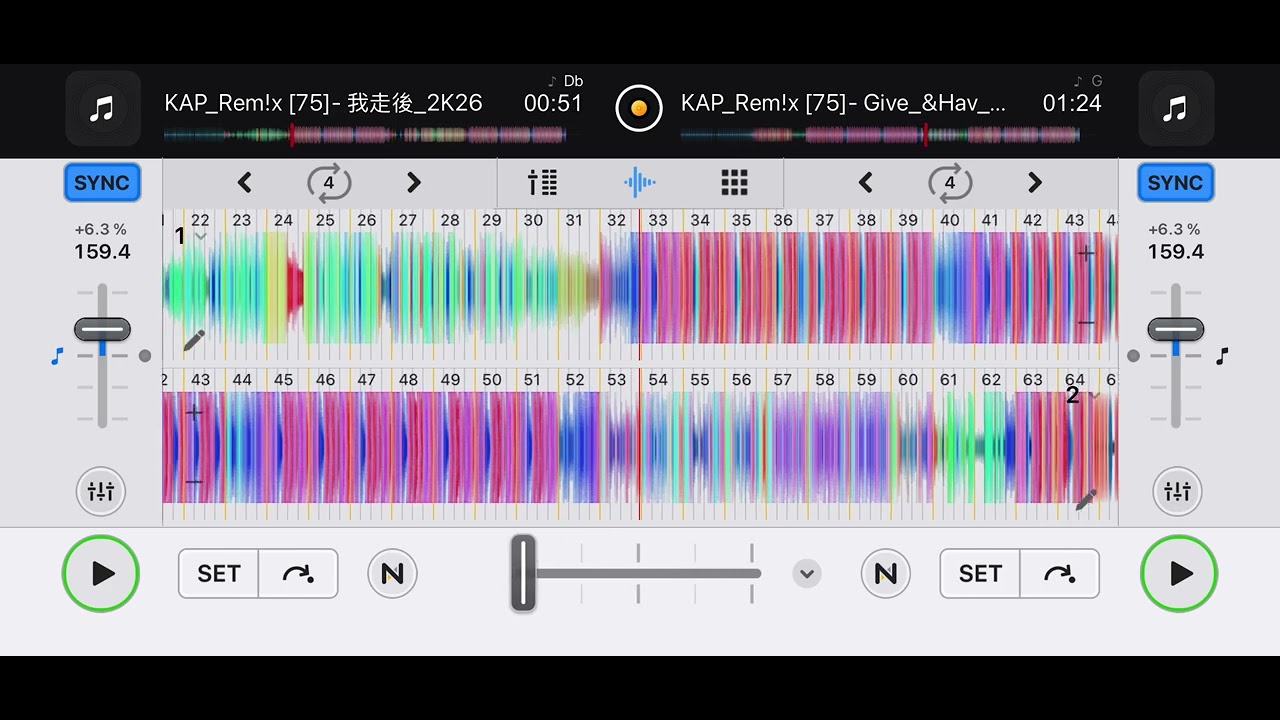Toggle key lock note on left deck
This screenshot has height=720, width=1280.
point(57,356)
